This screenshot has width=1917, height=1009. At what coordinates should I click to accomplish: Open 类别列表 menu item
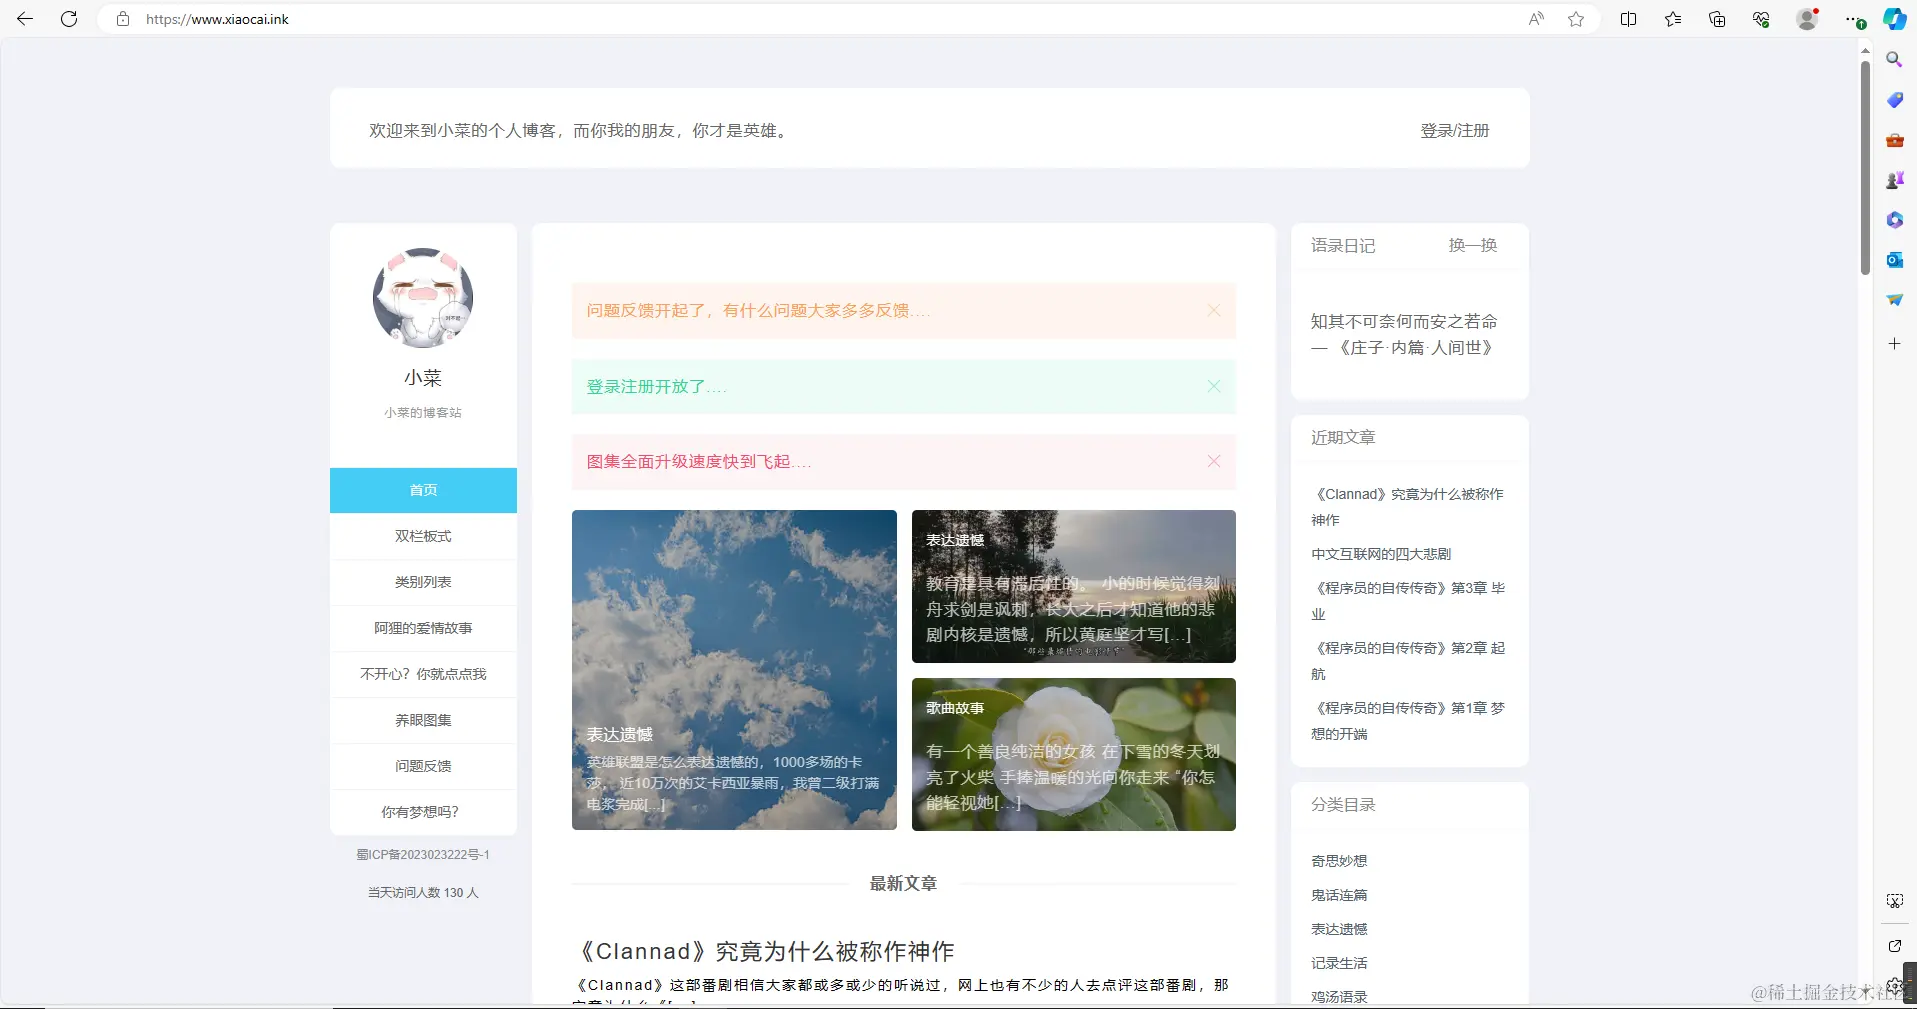pyautogui.click(x=423, y=582)
